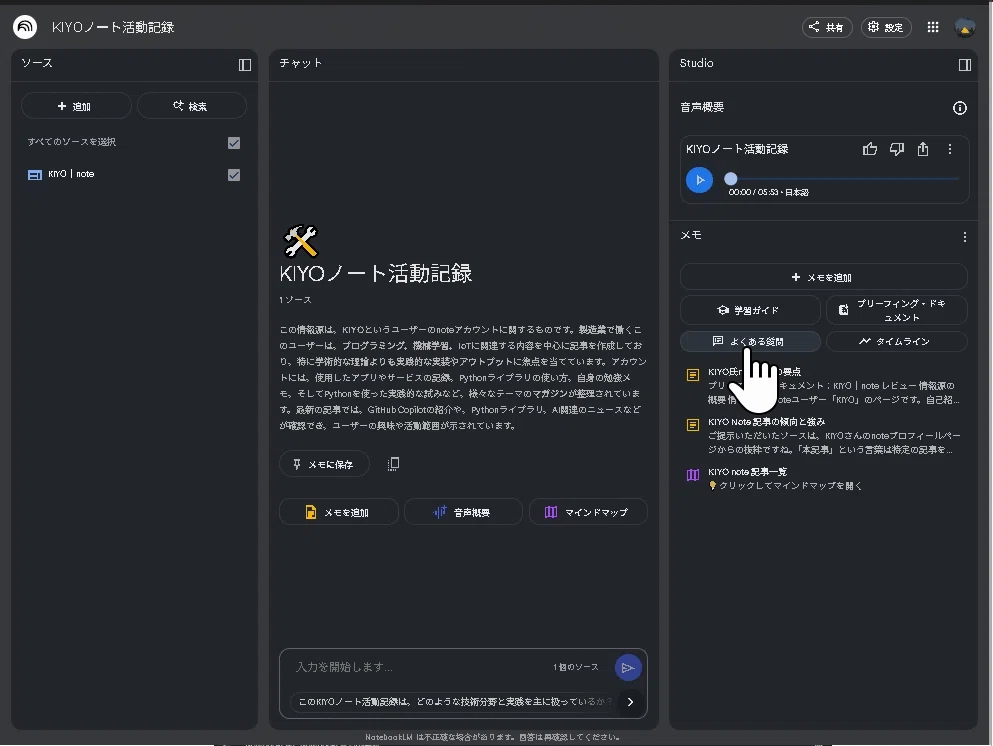The image size is (993, 746).
Task: Open the KIYO note 記事一覧 mind map icon
Action: click(693, 475)
